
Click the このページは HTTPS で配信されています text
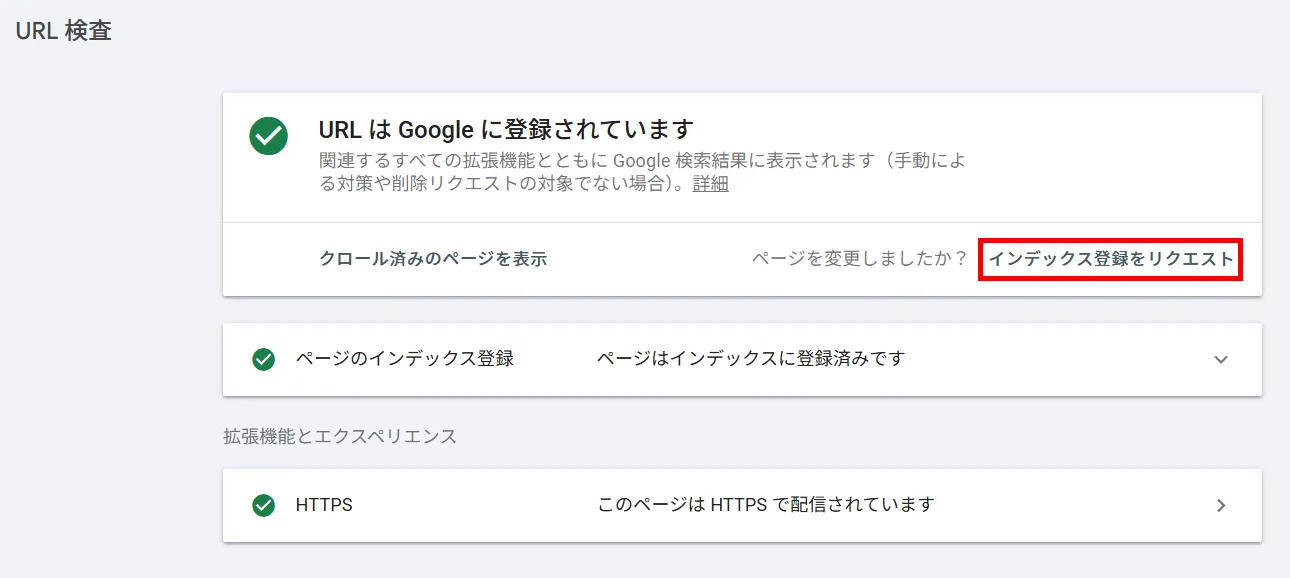click(x=766, y=505)
